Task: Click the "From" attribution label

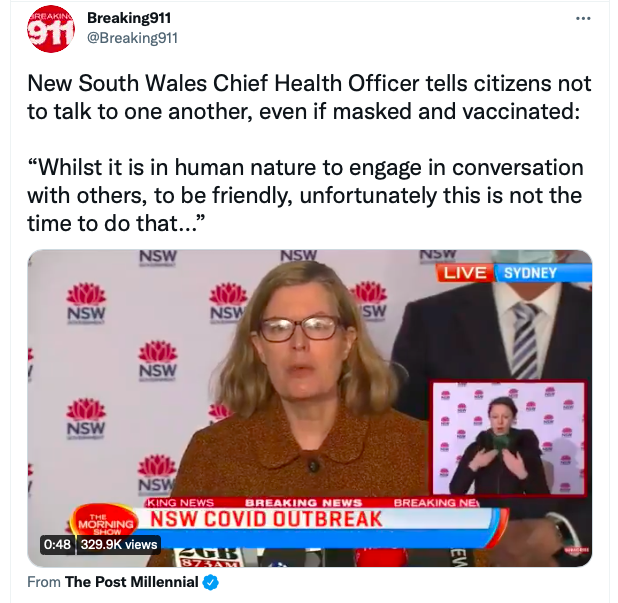Action: (x=44, y=582)
